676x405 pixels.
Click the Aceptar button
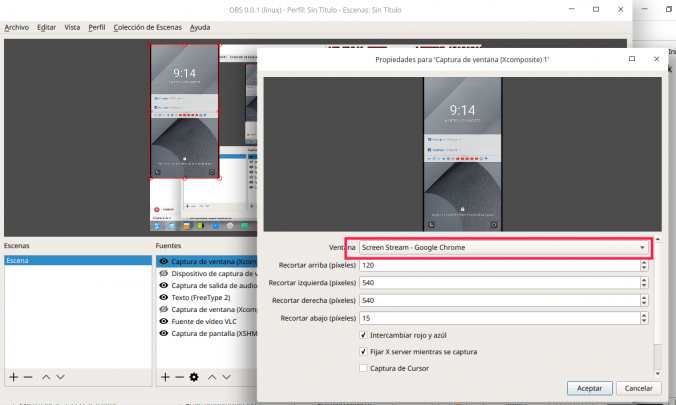(589, 388)
